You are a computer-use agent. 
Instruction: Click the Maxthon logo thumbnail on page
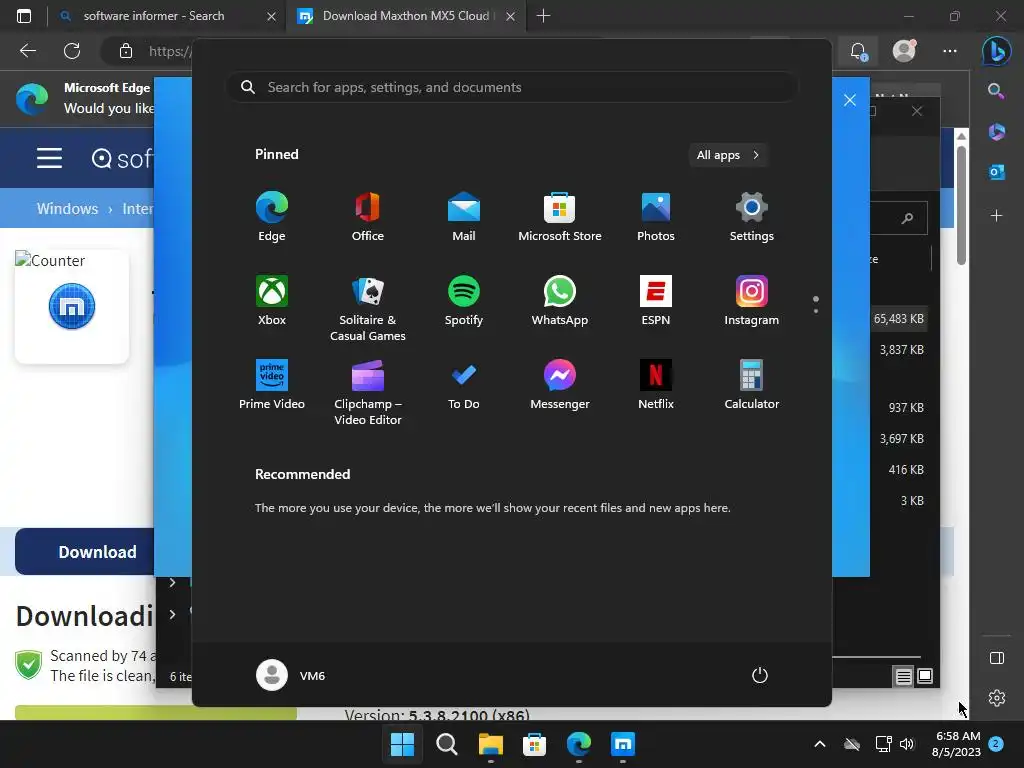[x=72, y=306]
